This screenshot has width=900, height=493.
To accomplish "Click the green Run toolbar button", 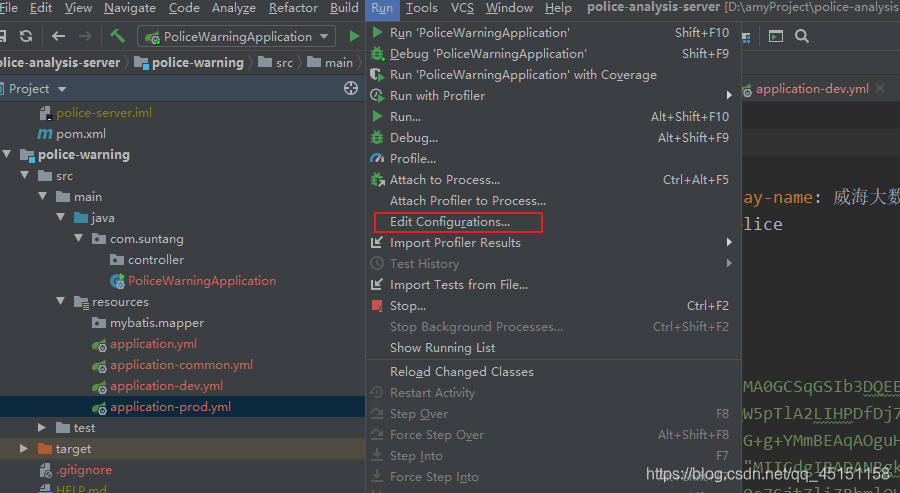I will (x=354, y=36).
